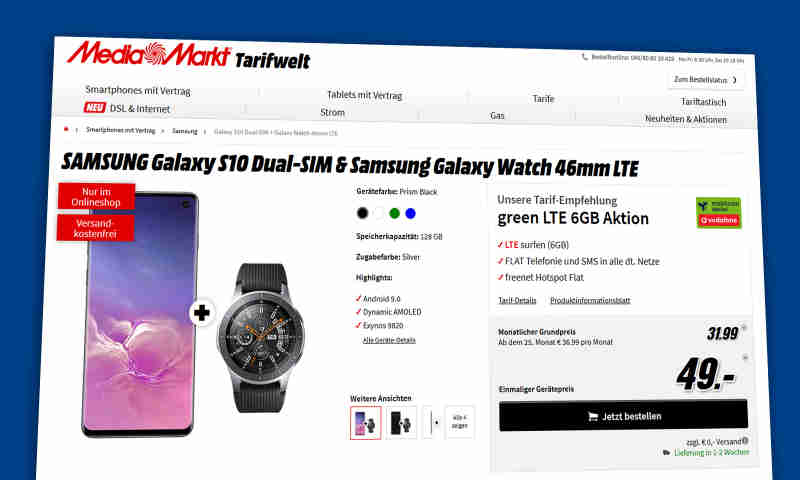Viewport: 800px width, 480px height.
Task: Click the MediaMarkt Tarifwelt logo
Action: pyautogui.click(x=188, y=56)
